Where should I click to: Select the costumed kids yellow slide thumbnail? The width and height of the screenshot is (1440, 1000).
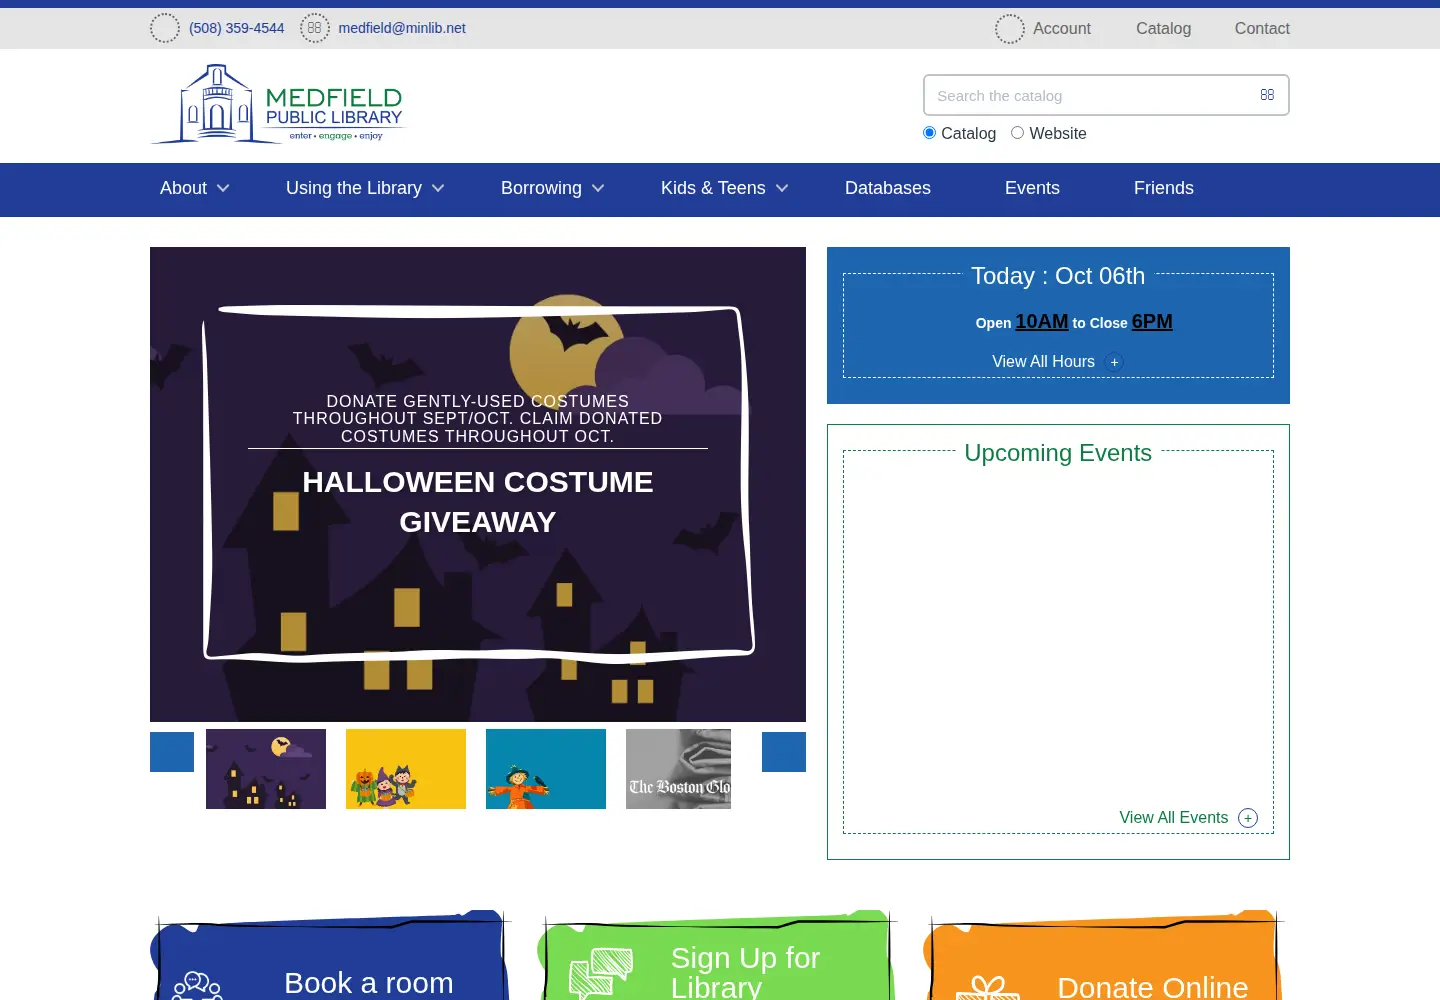(406, 769)
